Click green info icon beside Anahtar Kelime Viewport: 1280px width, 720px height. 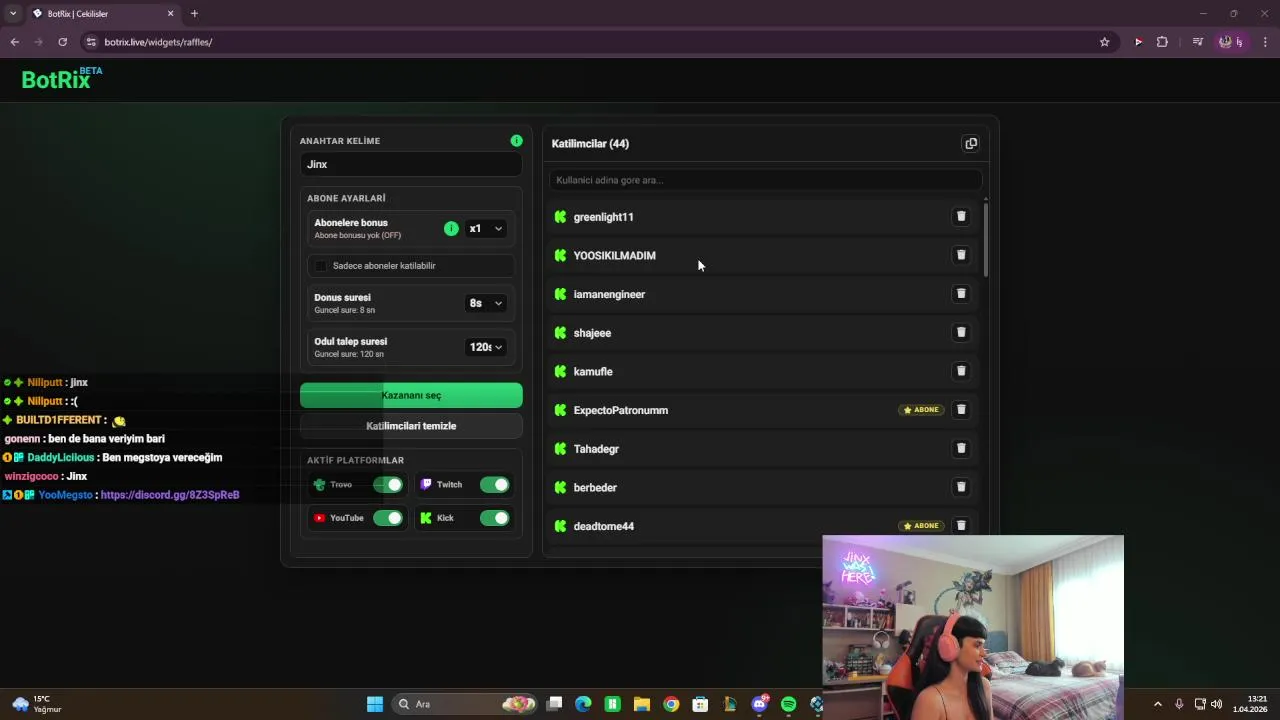(516, 141)
